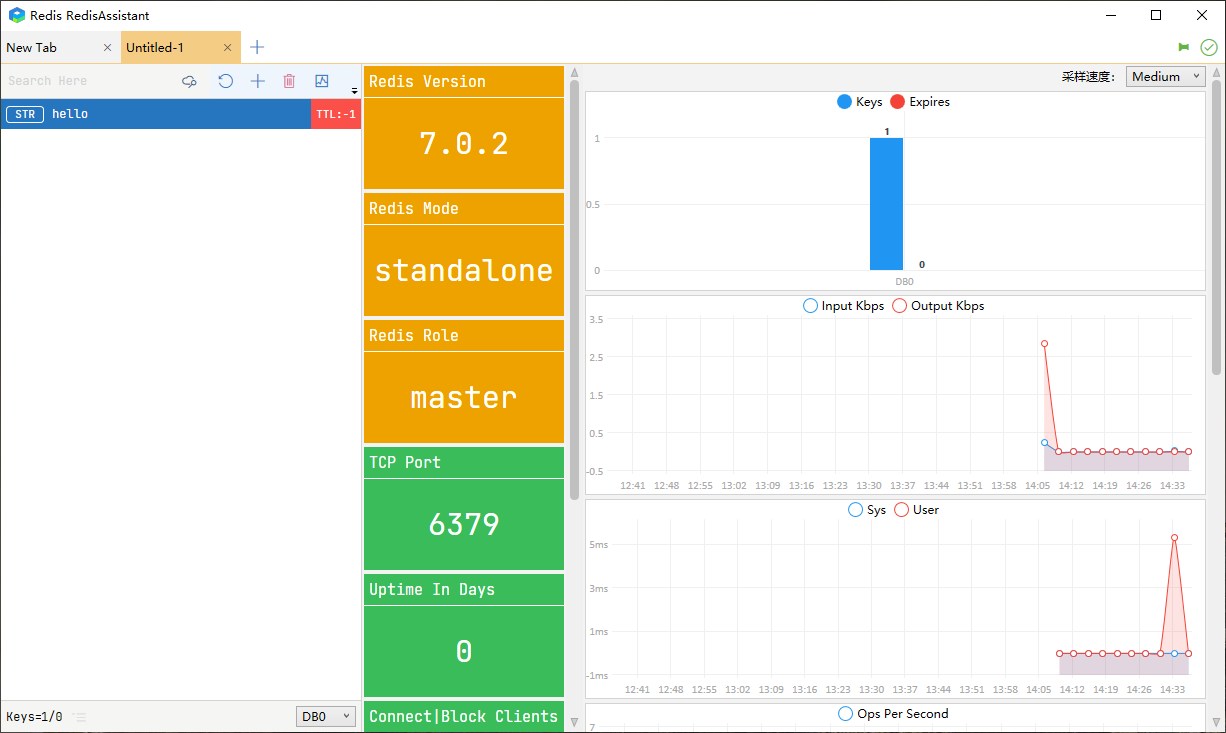Open the DB0 database dropdown
The image size is (1226, 733).
point(326,717)
